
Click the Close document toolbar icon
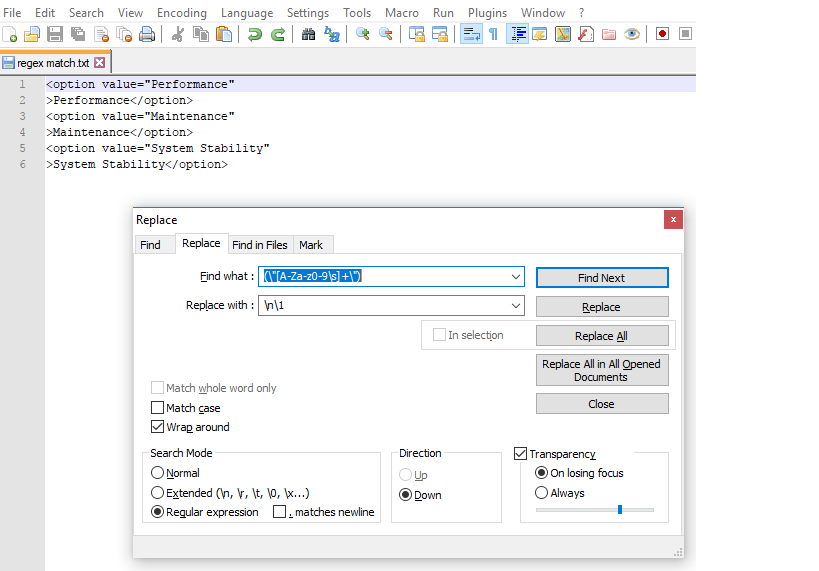pos(101,34)
